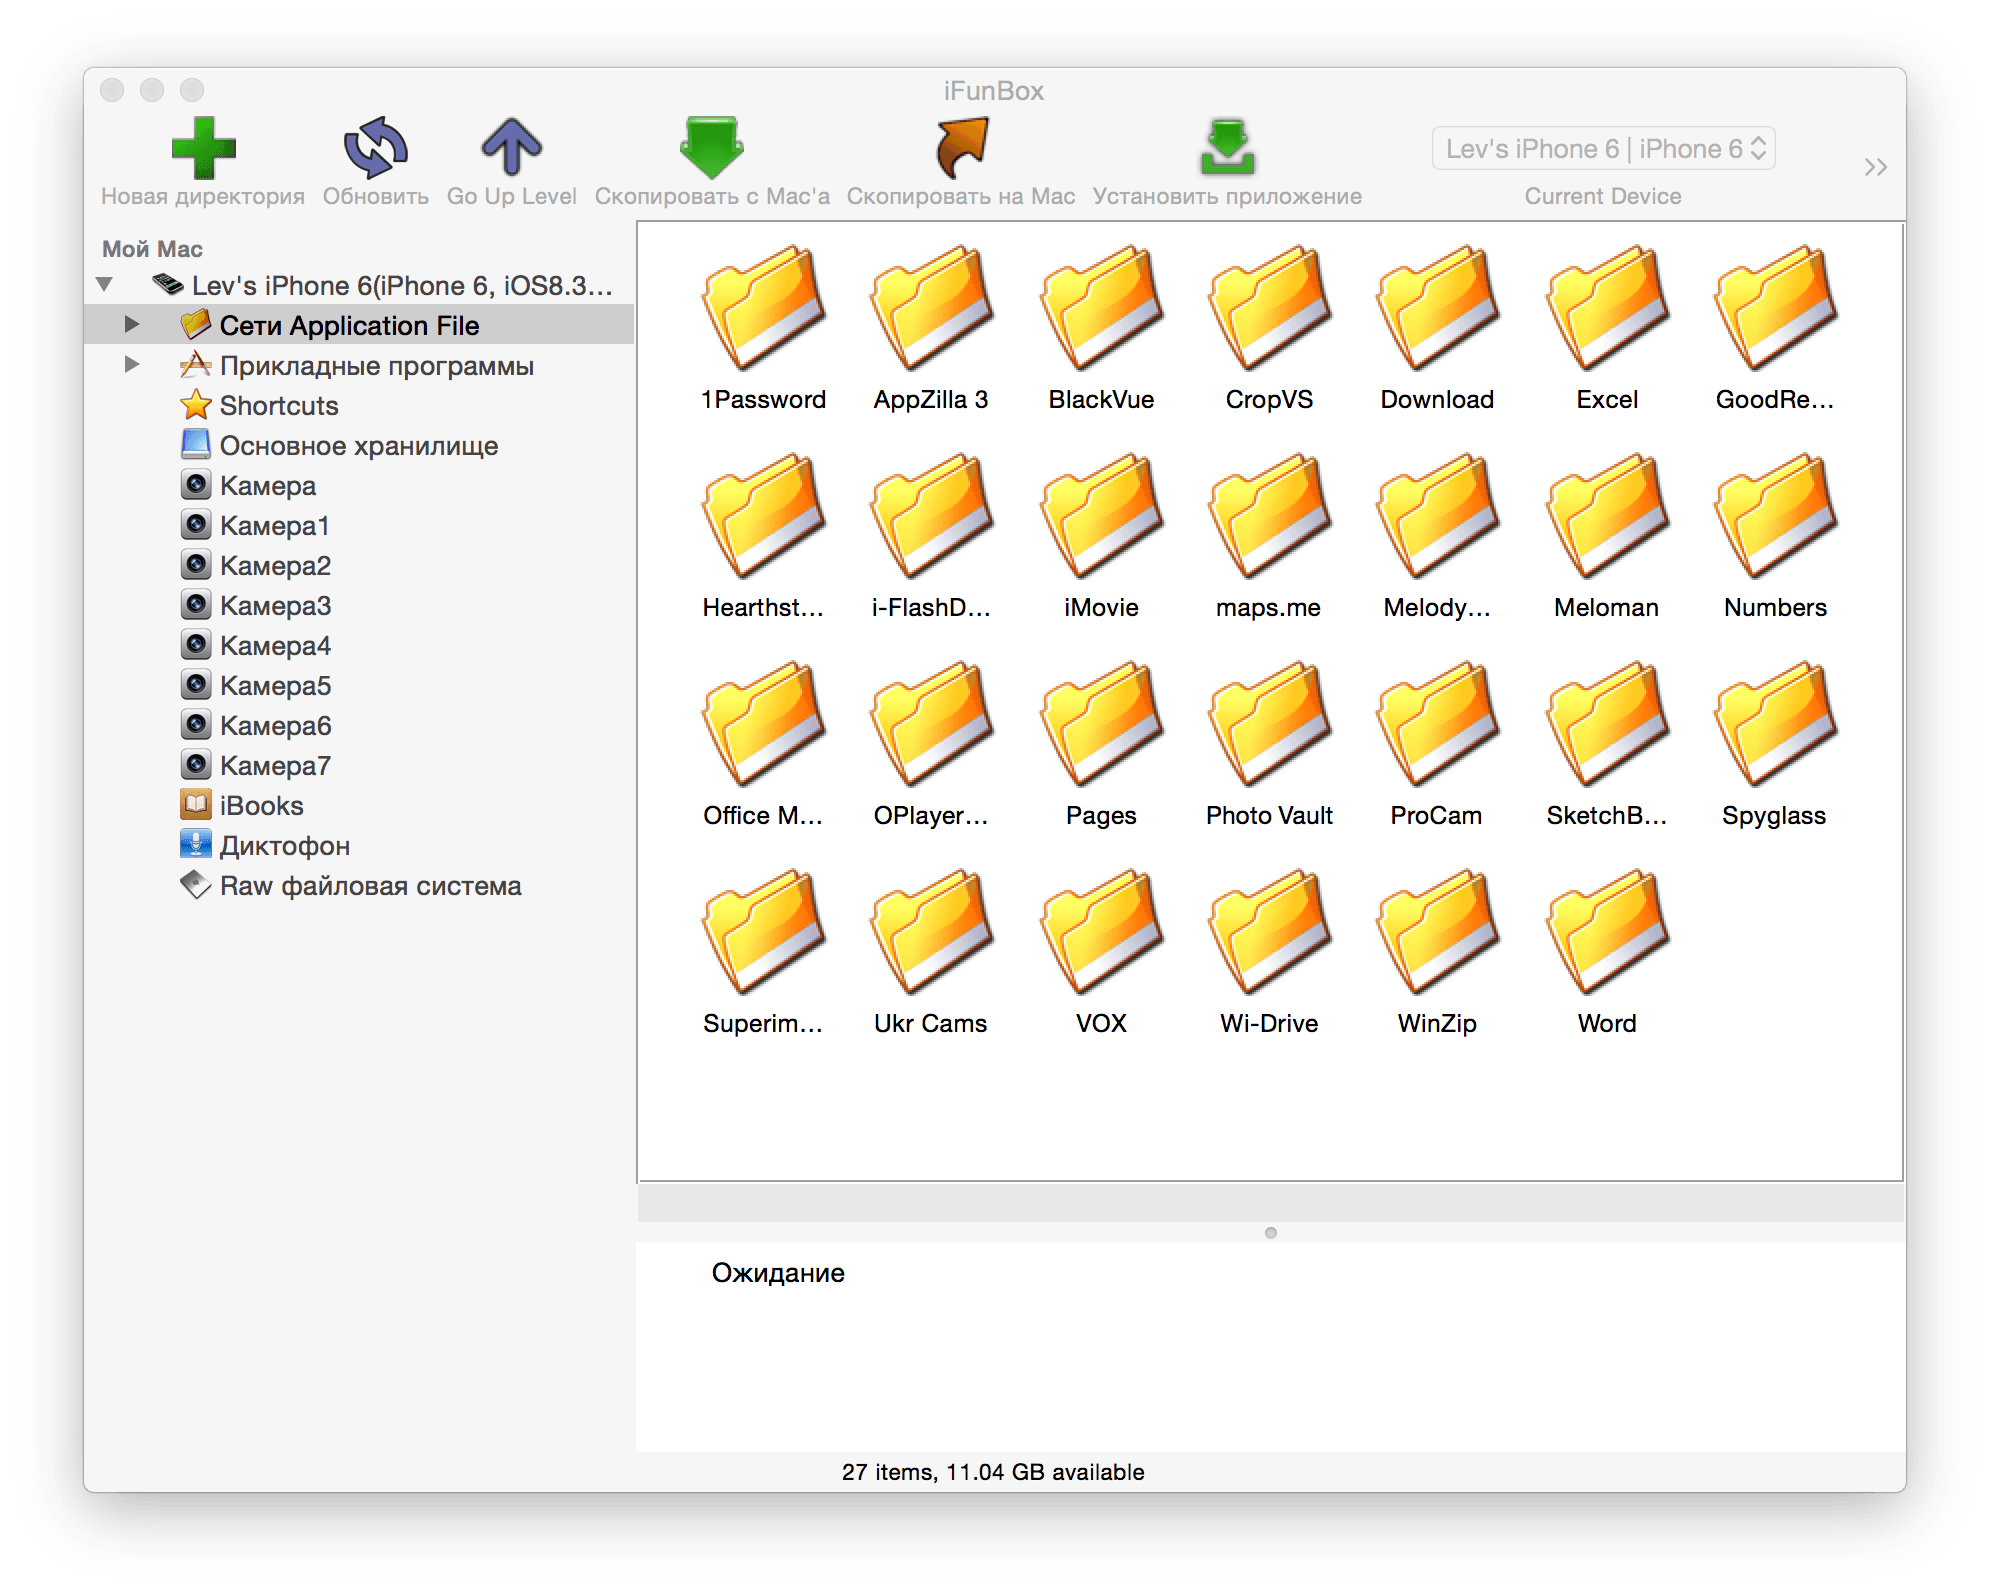
Task: Select the iMovie folder
Action: (1101, 537)
